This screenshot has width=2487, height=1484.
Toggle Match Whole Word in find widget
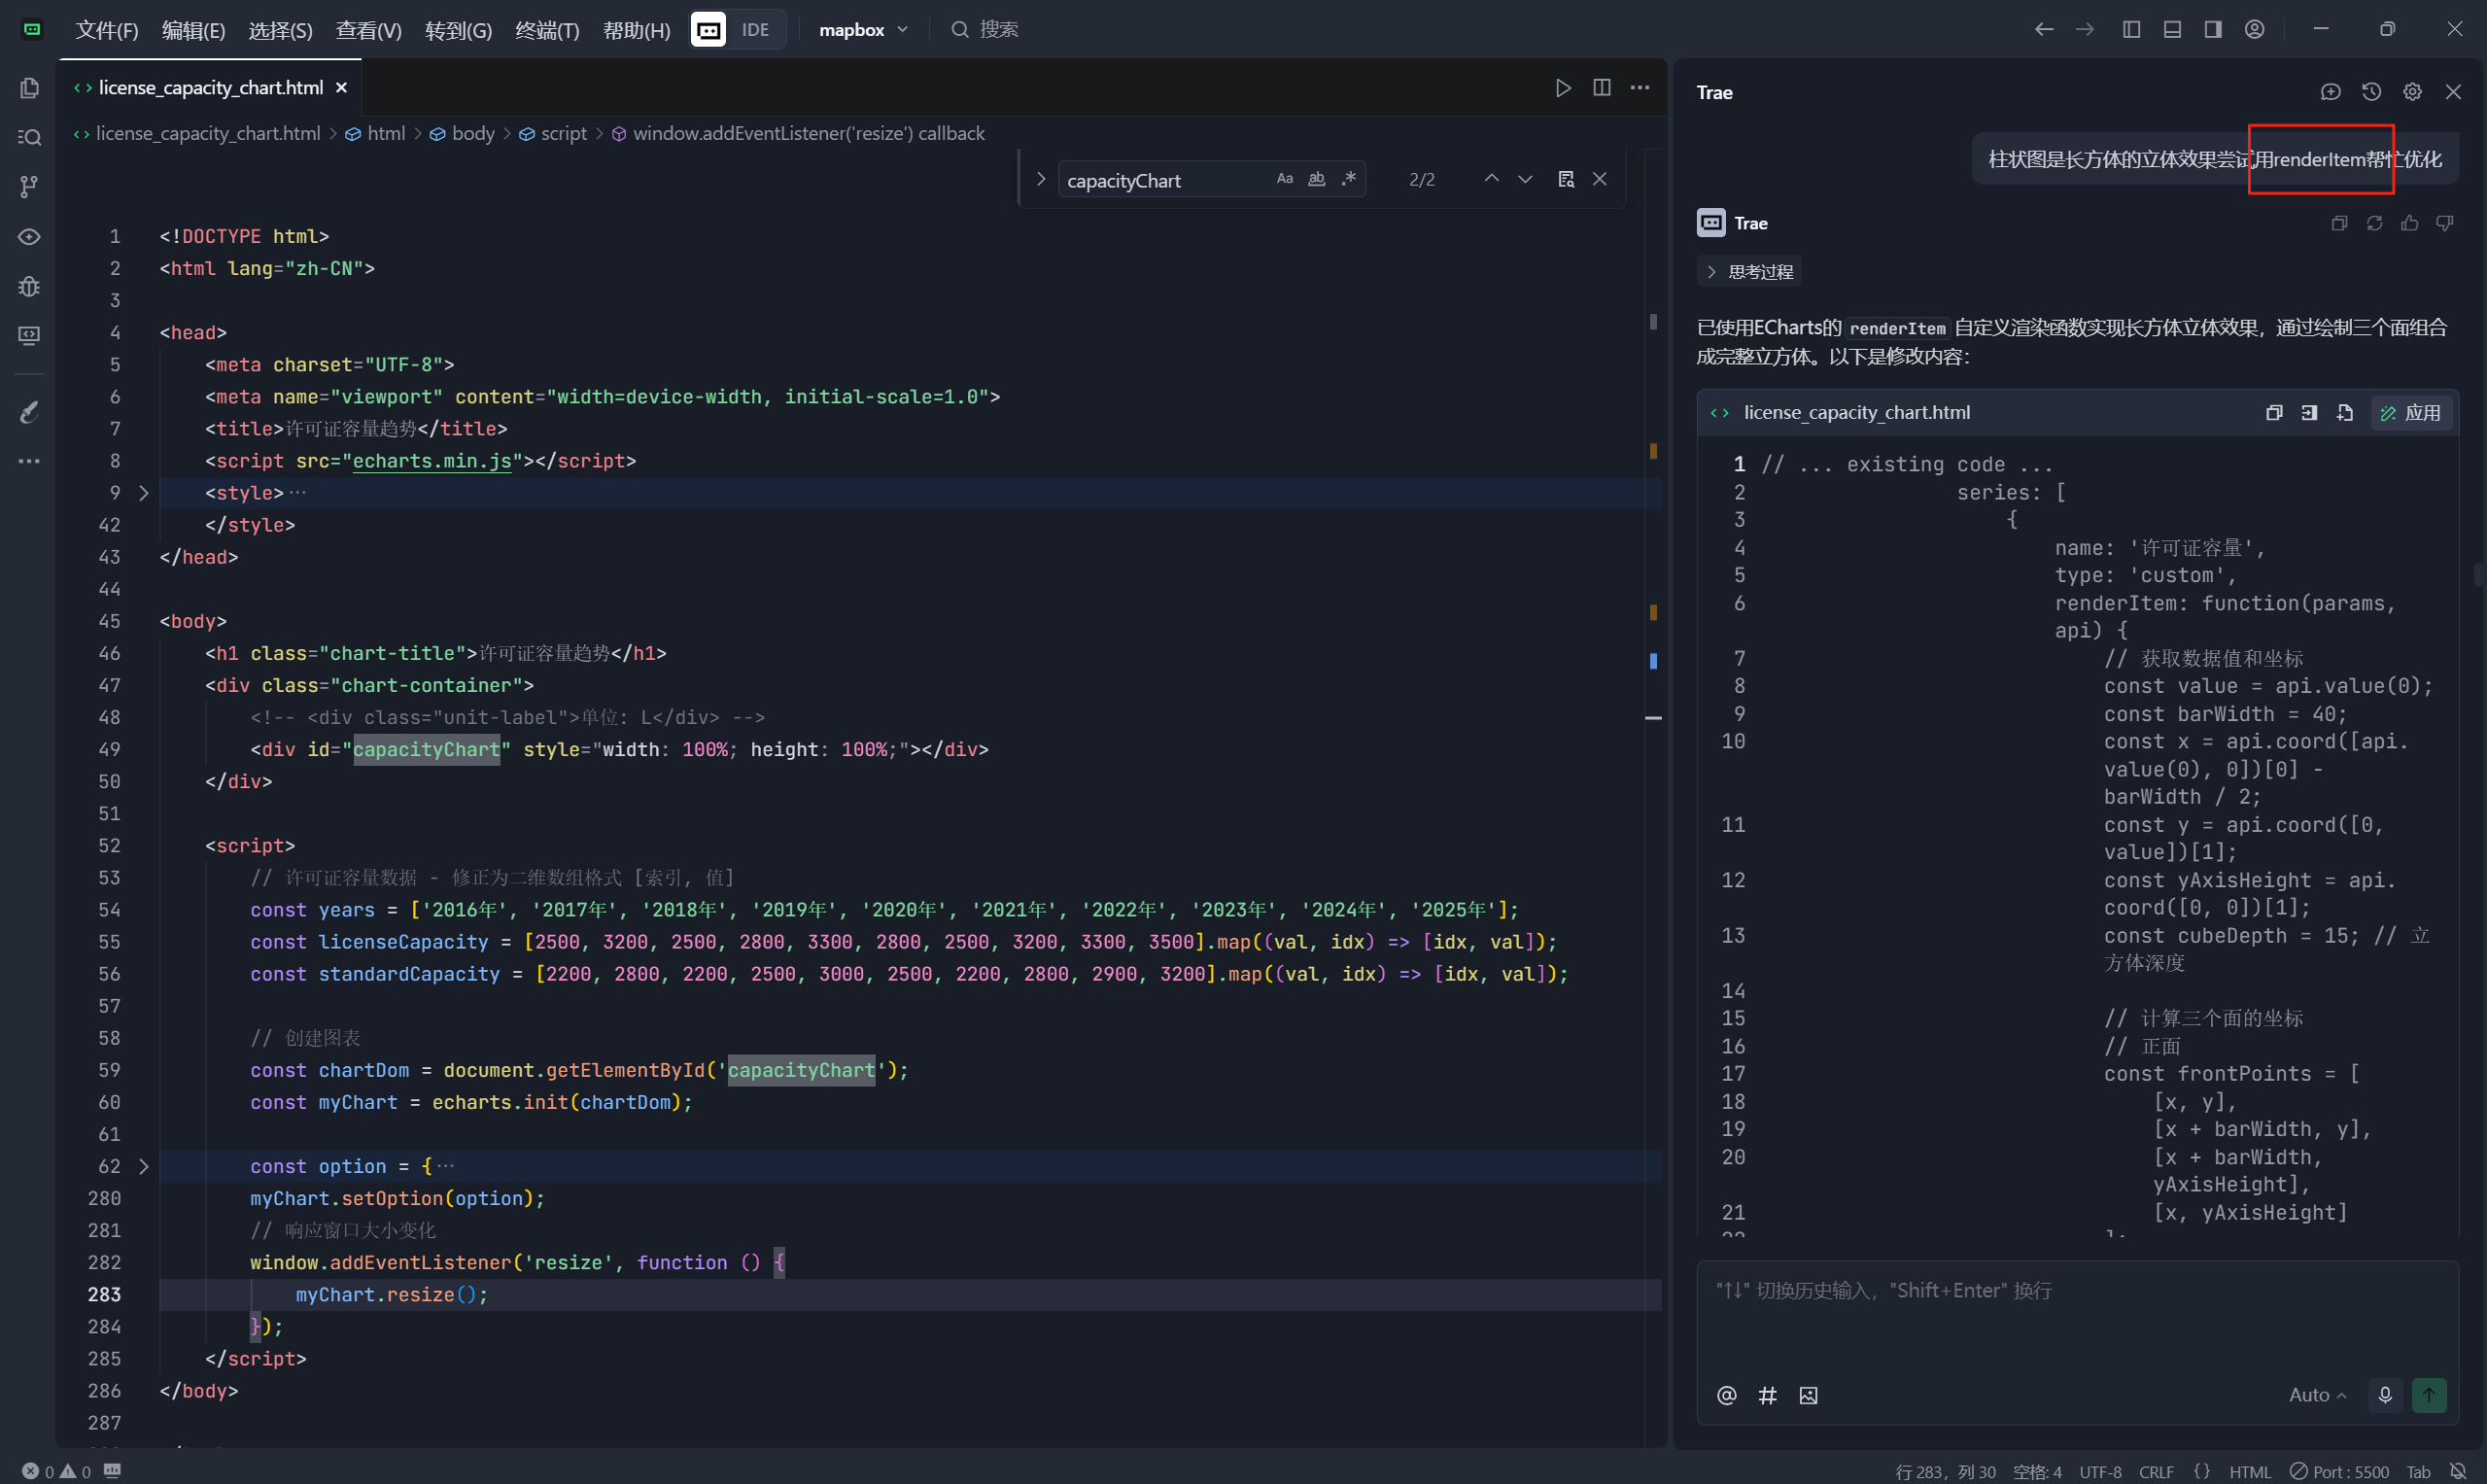click(x=1317, y=179)
